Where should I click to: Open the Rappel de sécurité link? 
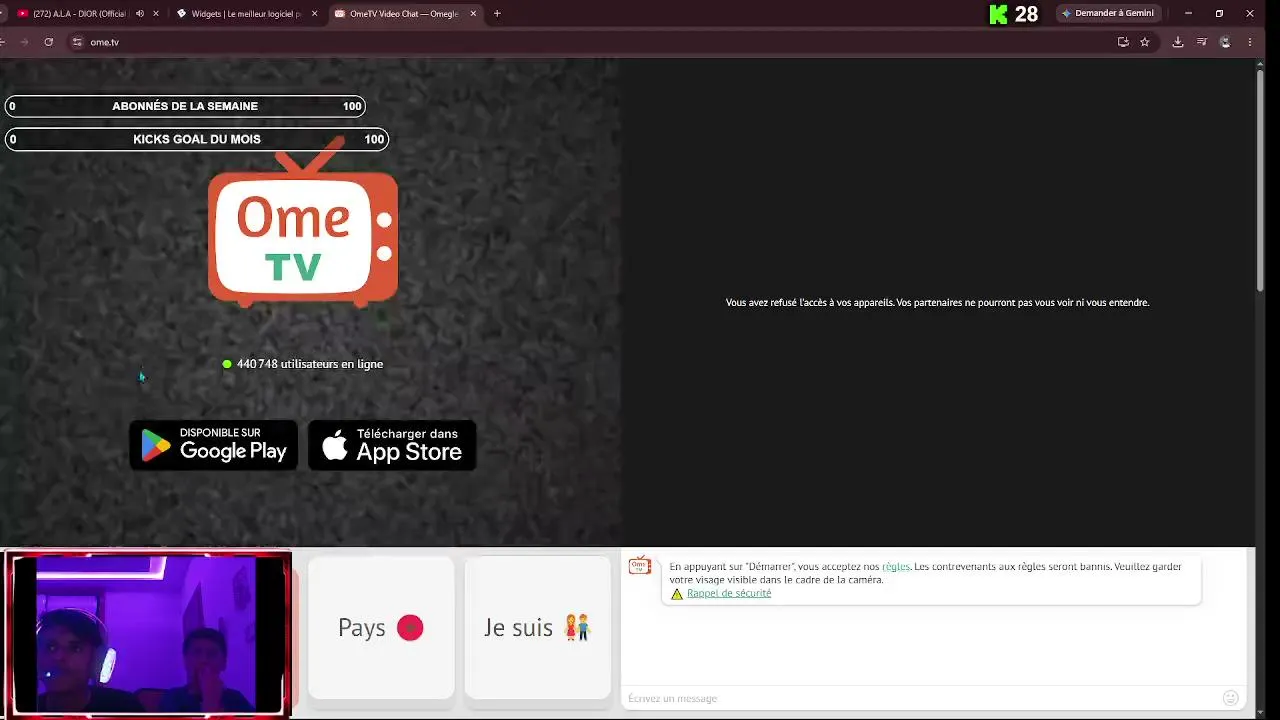click(729, 593)
